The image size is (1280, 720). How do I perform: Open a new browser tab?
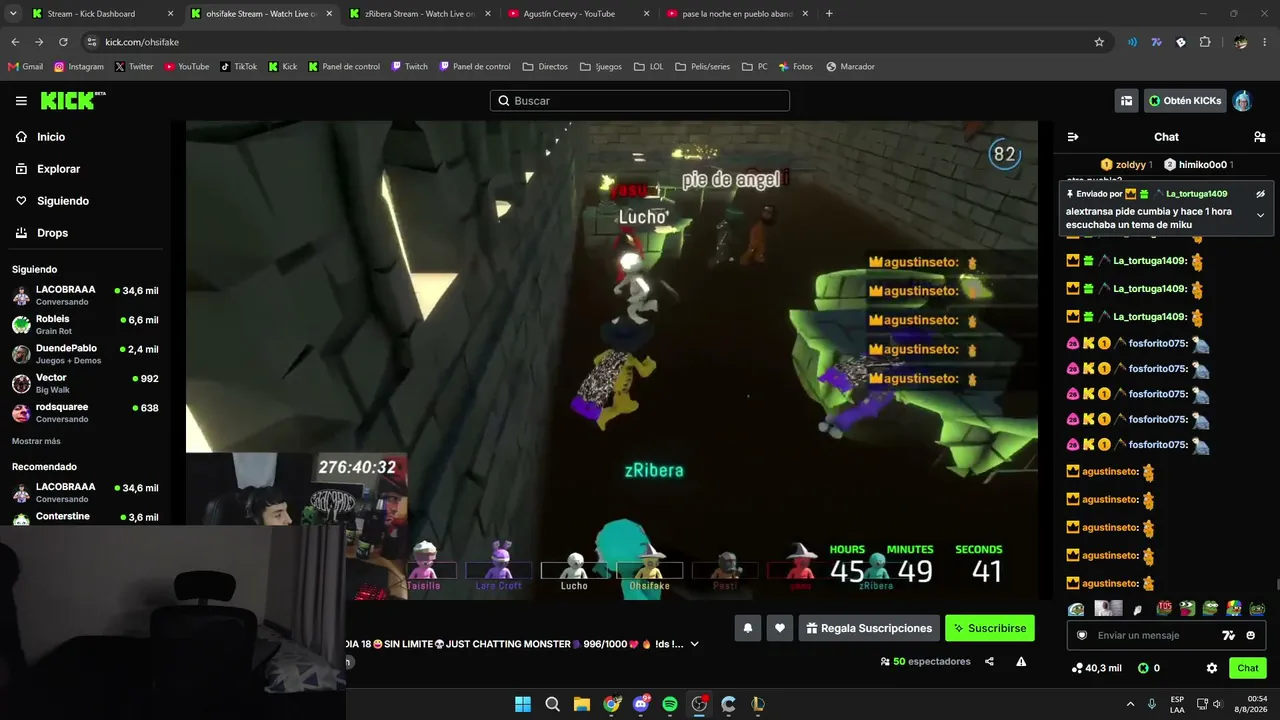pyautogui.click(x=829, y=14)
